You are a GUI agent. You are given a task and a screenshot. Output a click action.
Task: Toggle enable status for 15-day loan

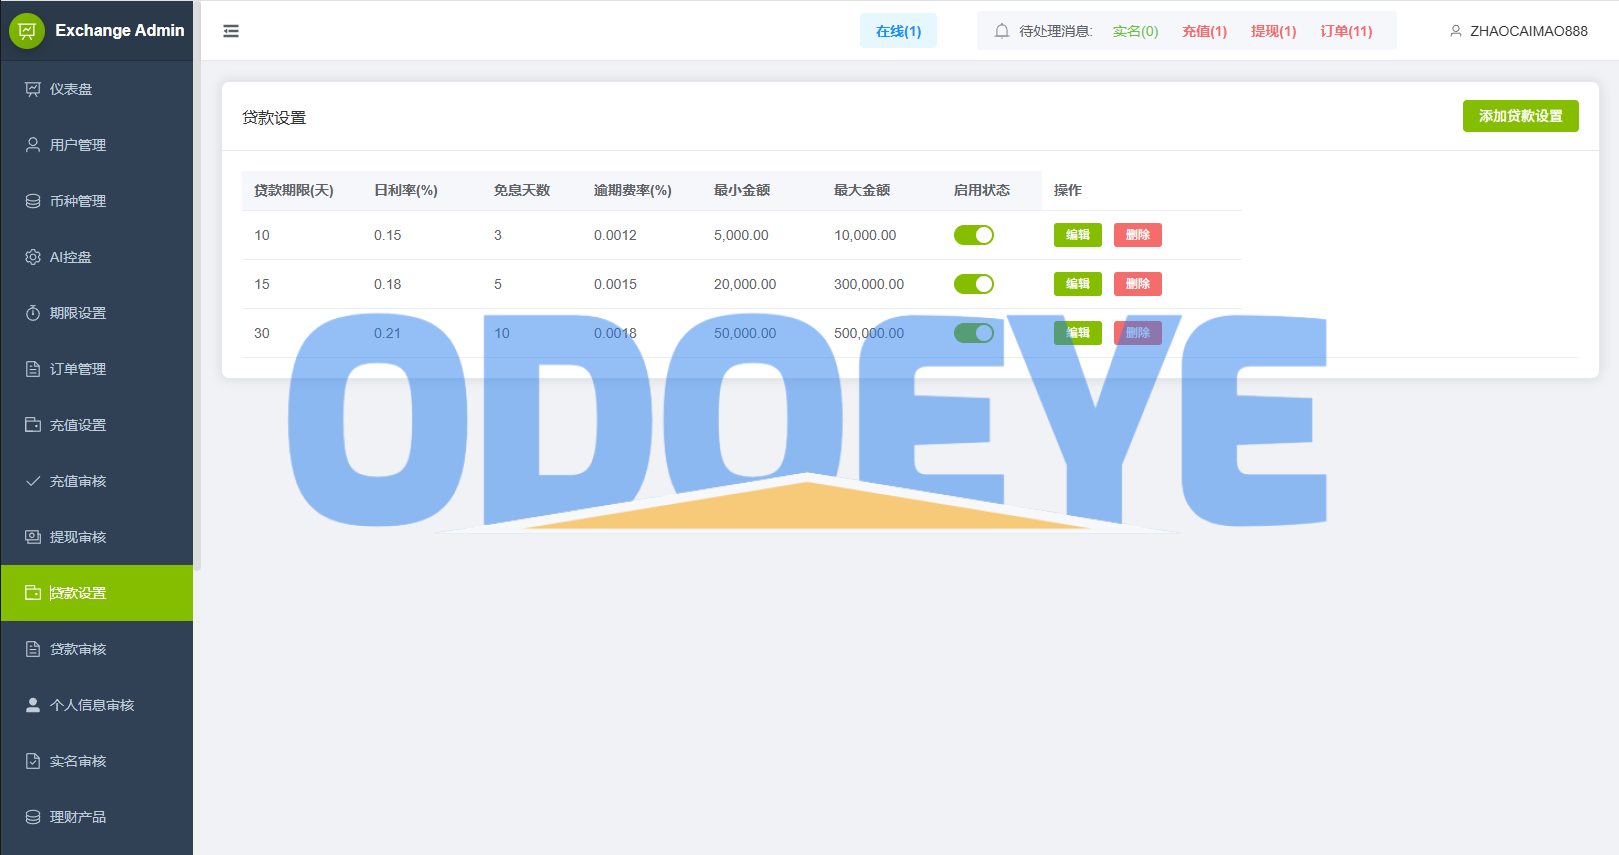973,284
